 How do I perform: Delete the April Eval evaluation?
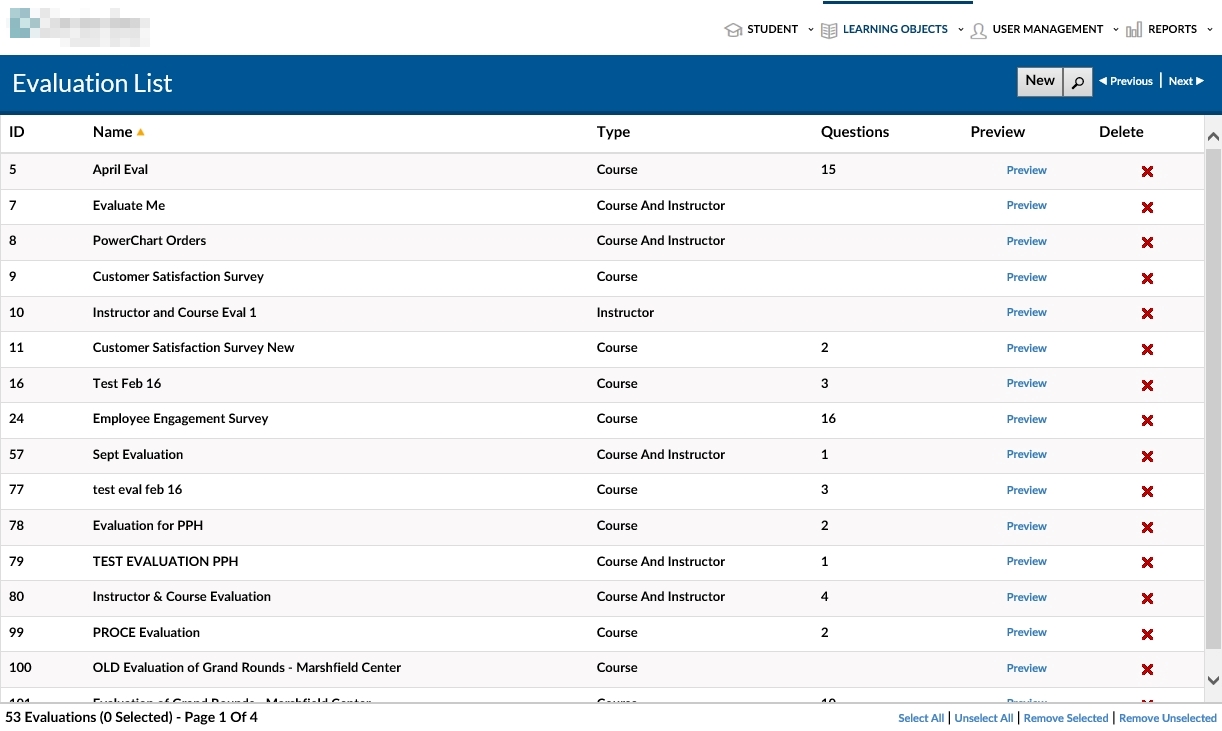tap(1147, 171)
